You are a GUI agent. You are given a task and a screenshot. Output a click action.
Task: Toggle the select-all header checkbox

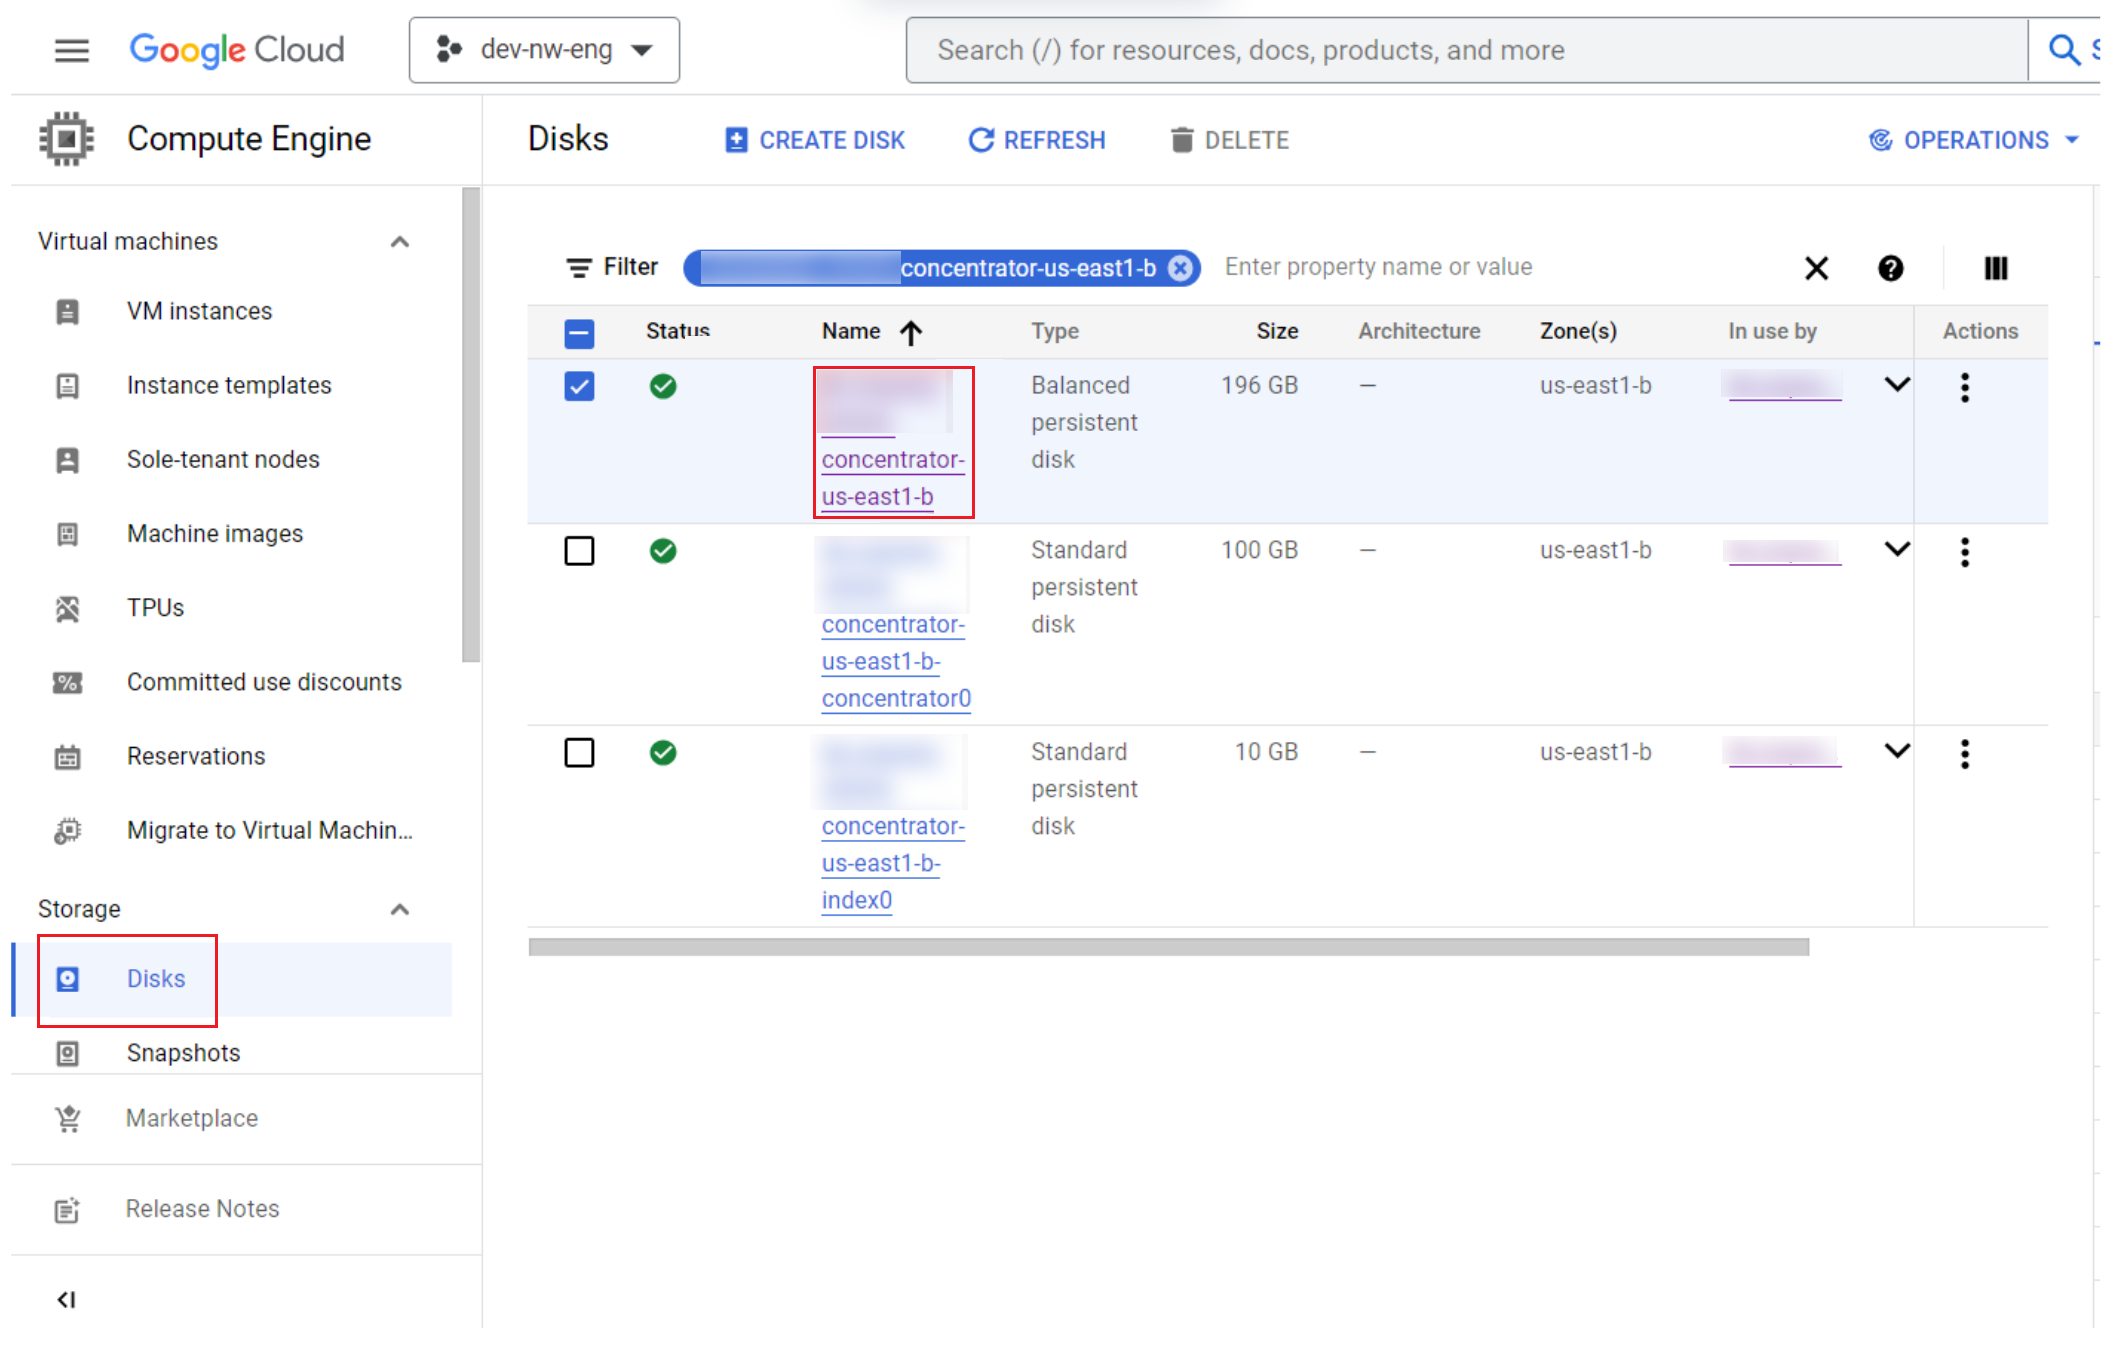click(x=579, y=333)
